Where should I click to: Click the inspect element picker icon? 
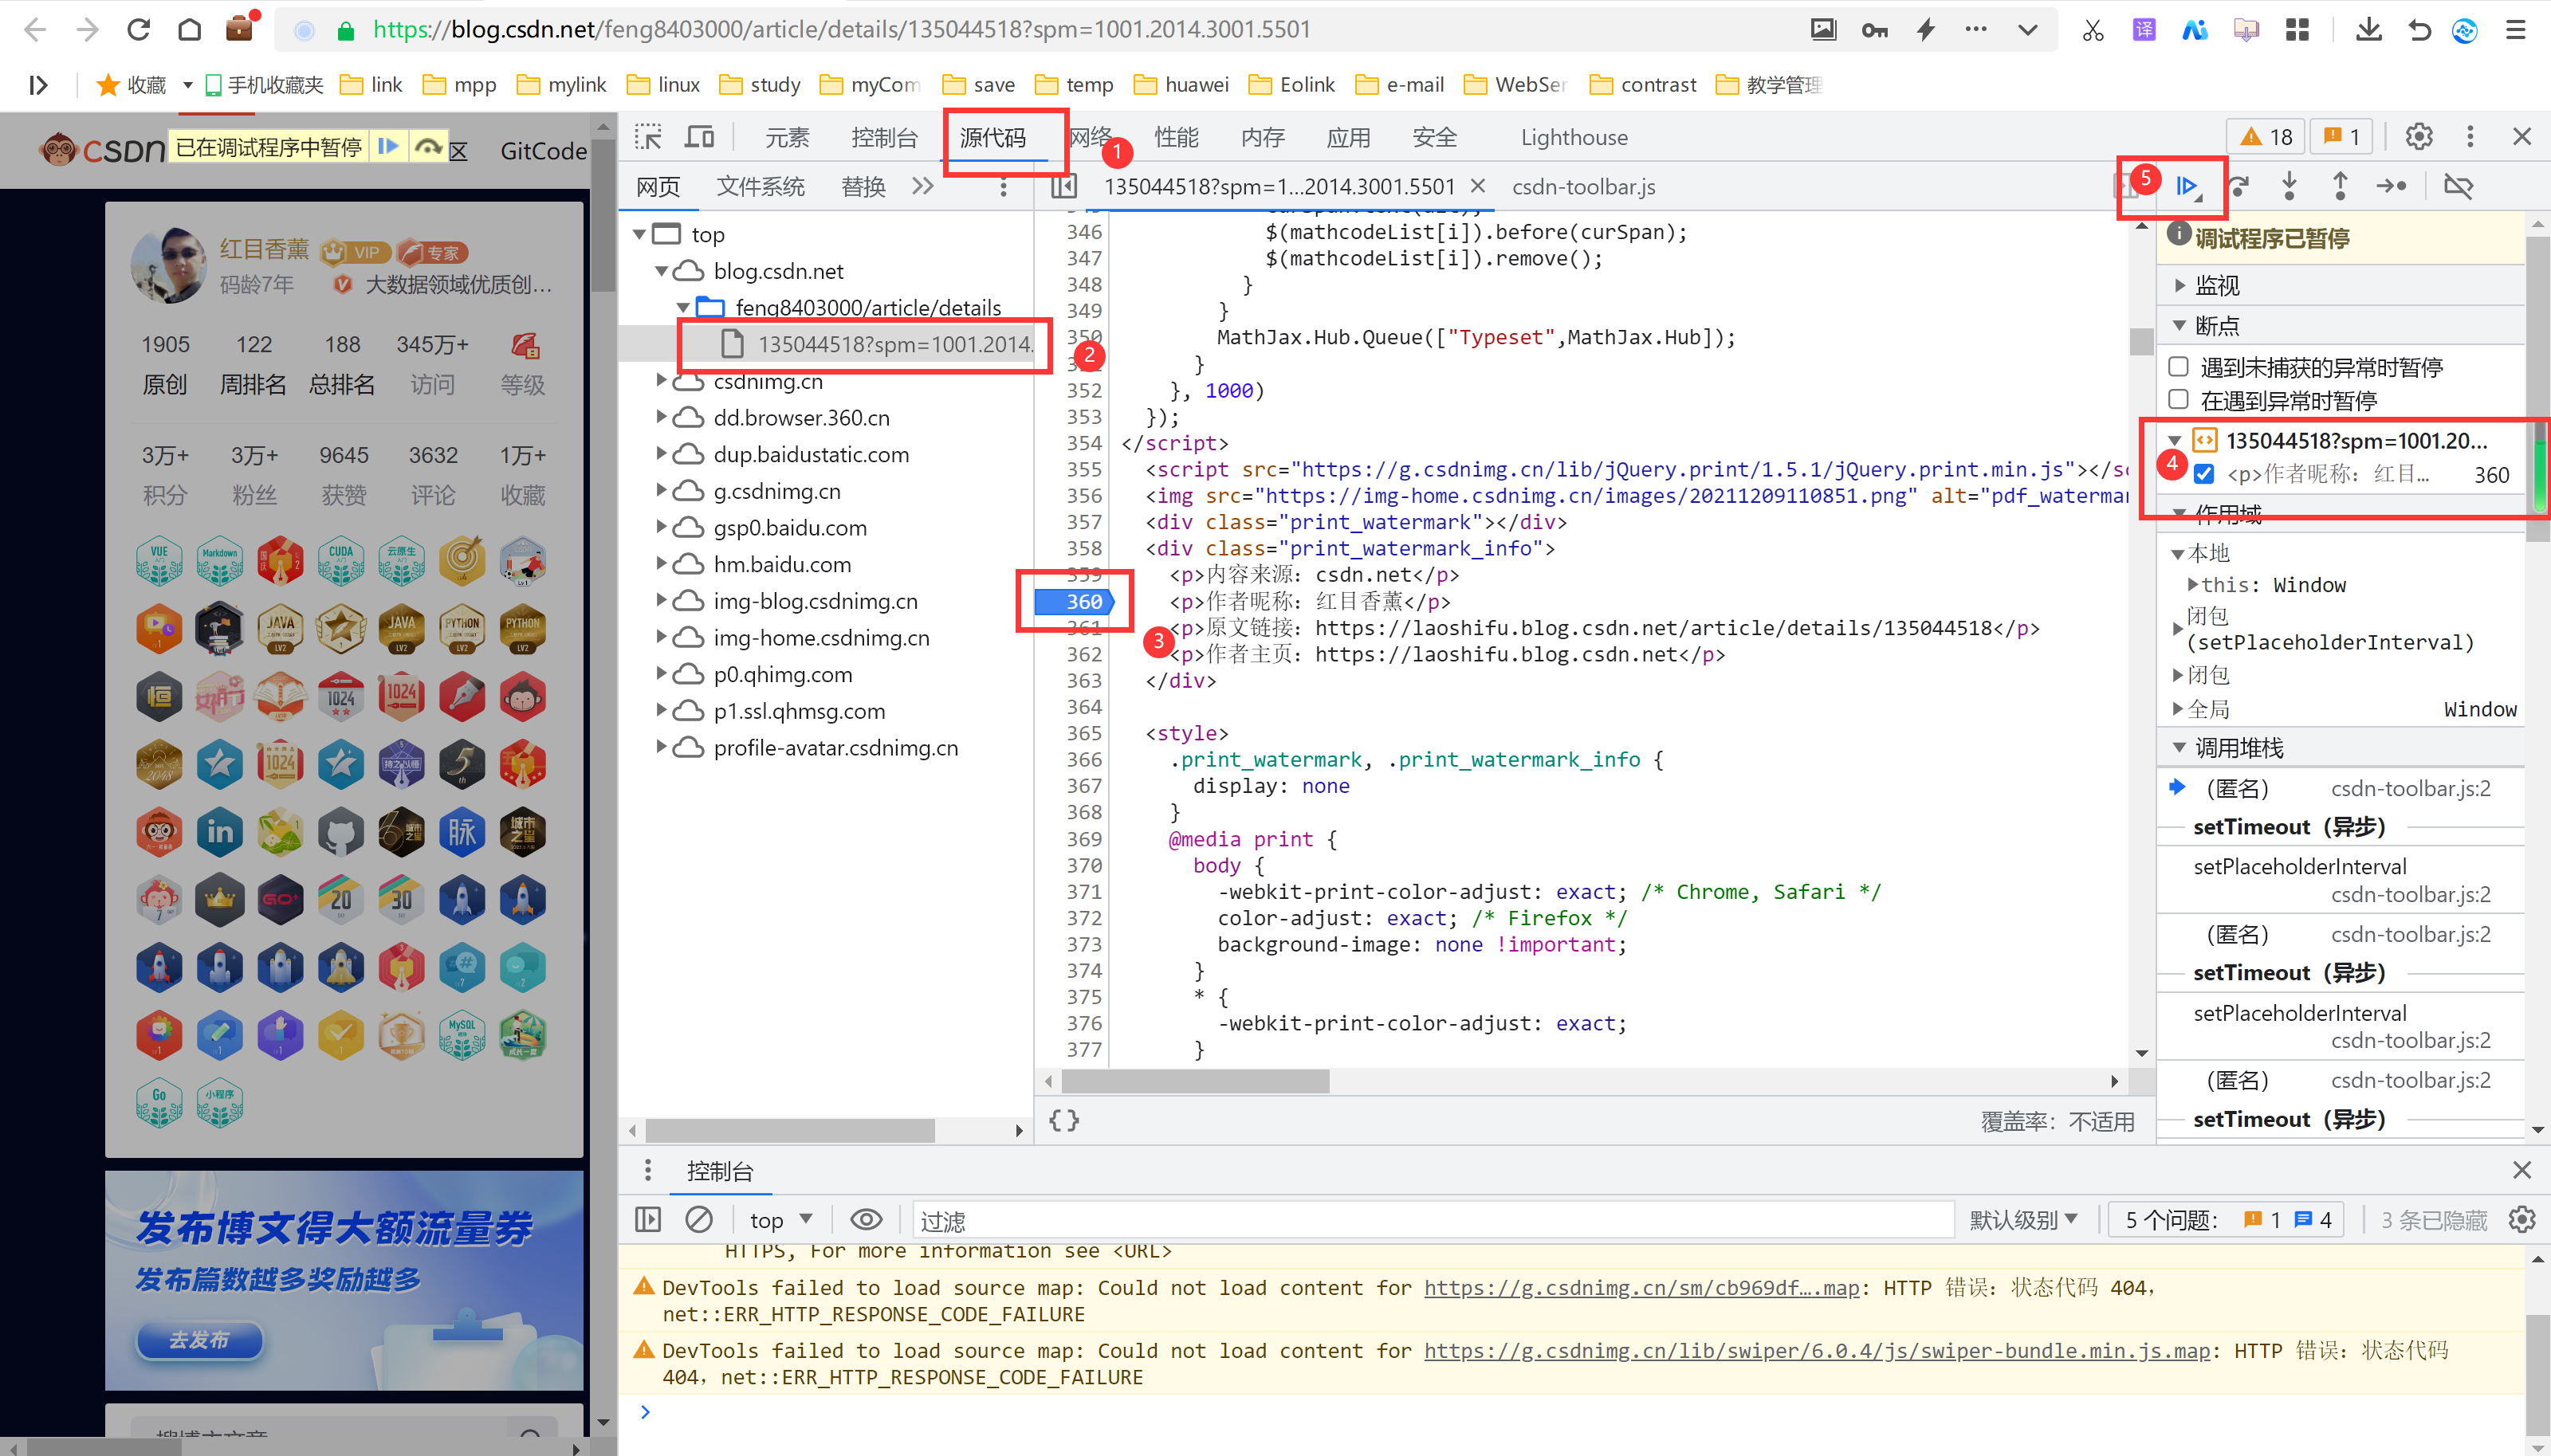[x=648, y=137]
